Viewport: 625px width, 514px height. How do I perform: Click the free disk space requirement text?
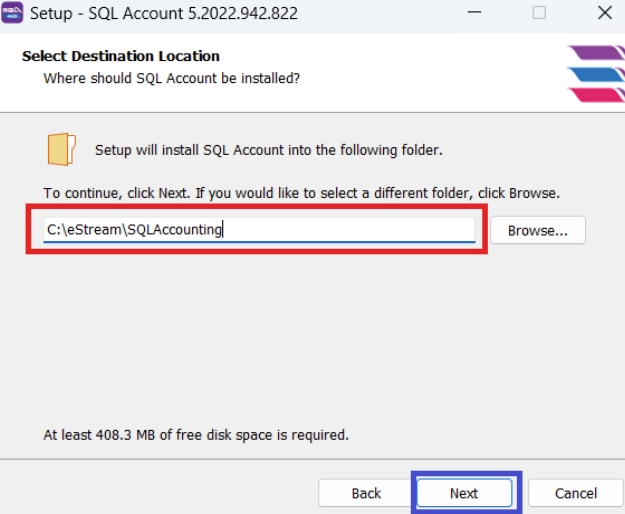(x=196, y=435)
